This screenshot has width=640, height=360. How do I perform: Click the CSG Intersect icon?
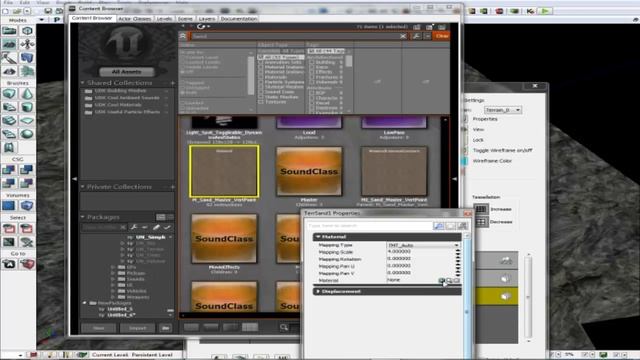tap(9, 183)
